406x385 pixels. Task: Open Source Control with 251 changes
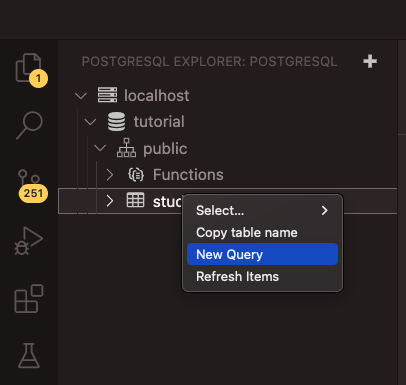pyautogui.click(x=29, y=183)
